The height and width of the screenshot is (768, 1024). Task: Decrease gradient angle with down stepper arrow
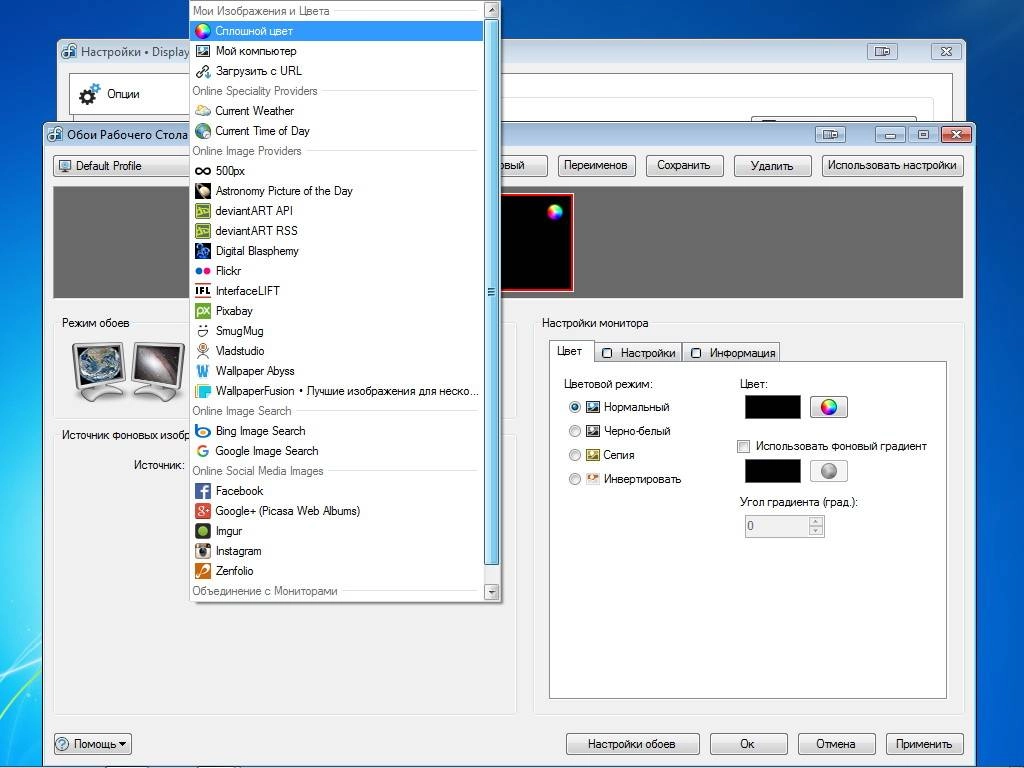click(816, 531)
